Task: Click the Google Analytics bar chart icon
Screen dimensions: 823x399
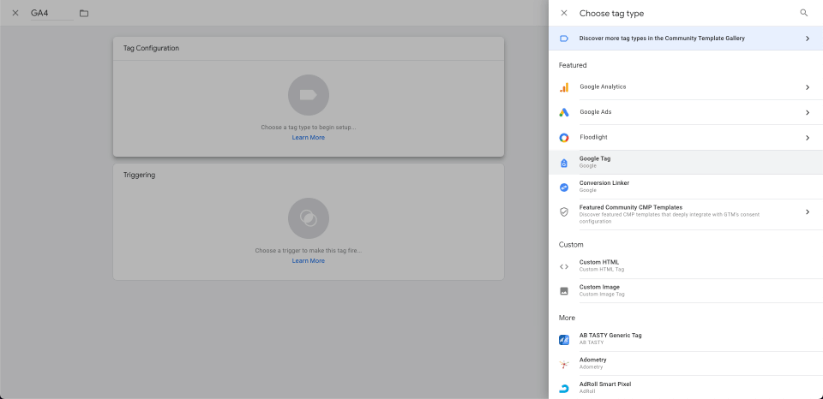Action: (564, 87)
